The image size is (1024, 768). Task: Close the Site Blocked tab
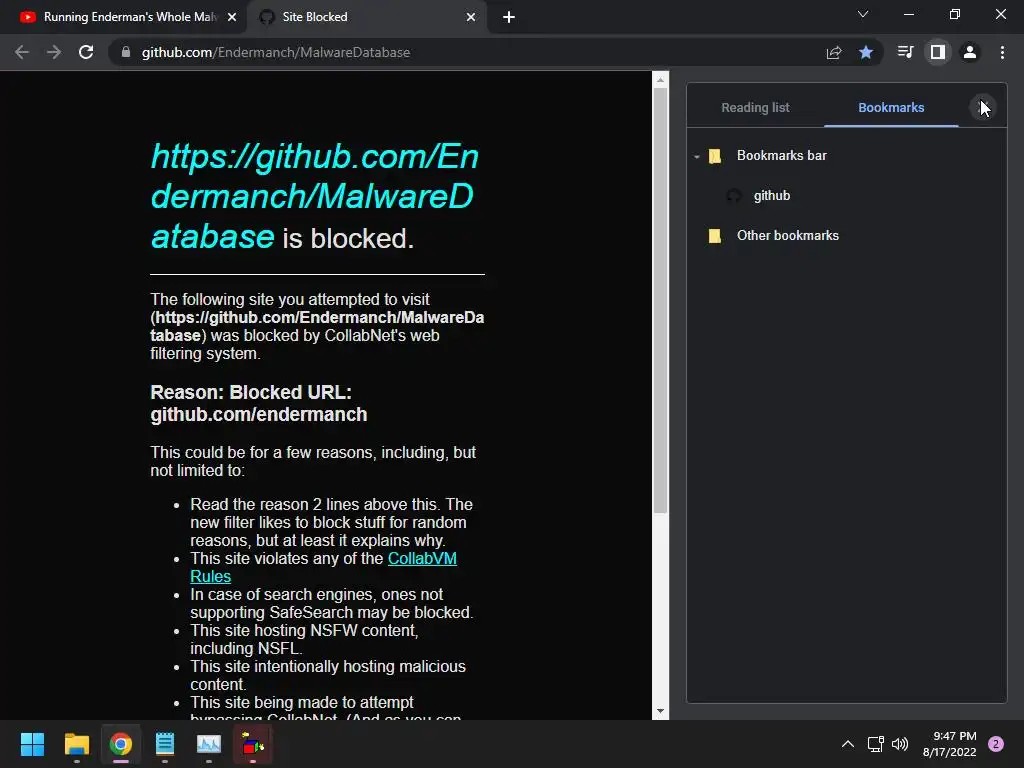(471, 18)
